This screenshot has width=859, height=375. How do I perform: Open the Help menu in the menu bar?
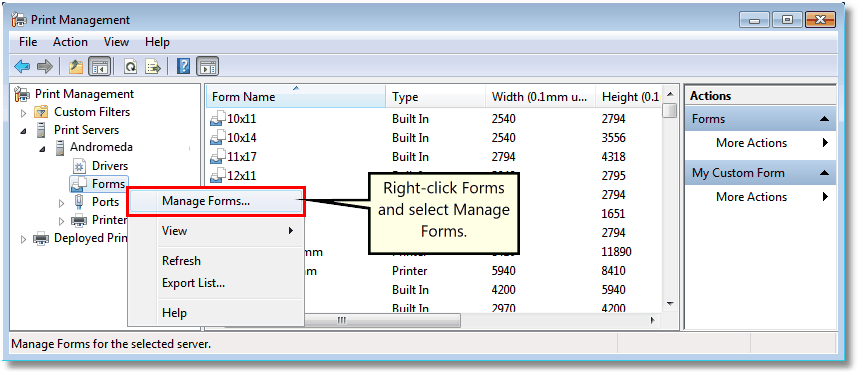point(157,42)
